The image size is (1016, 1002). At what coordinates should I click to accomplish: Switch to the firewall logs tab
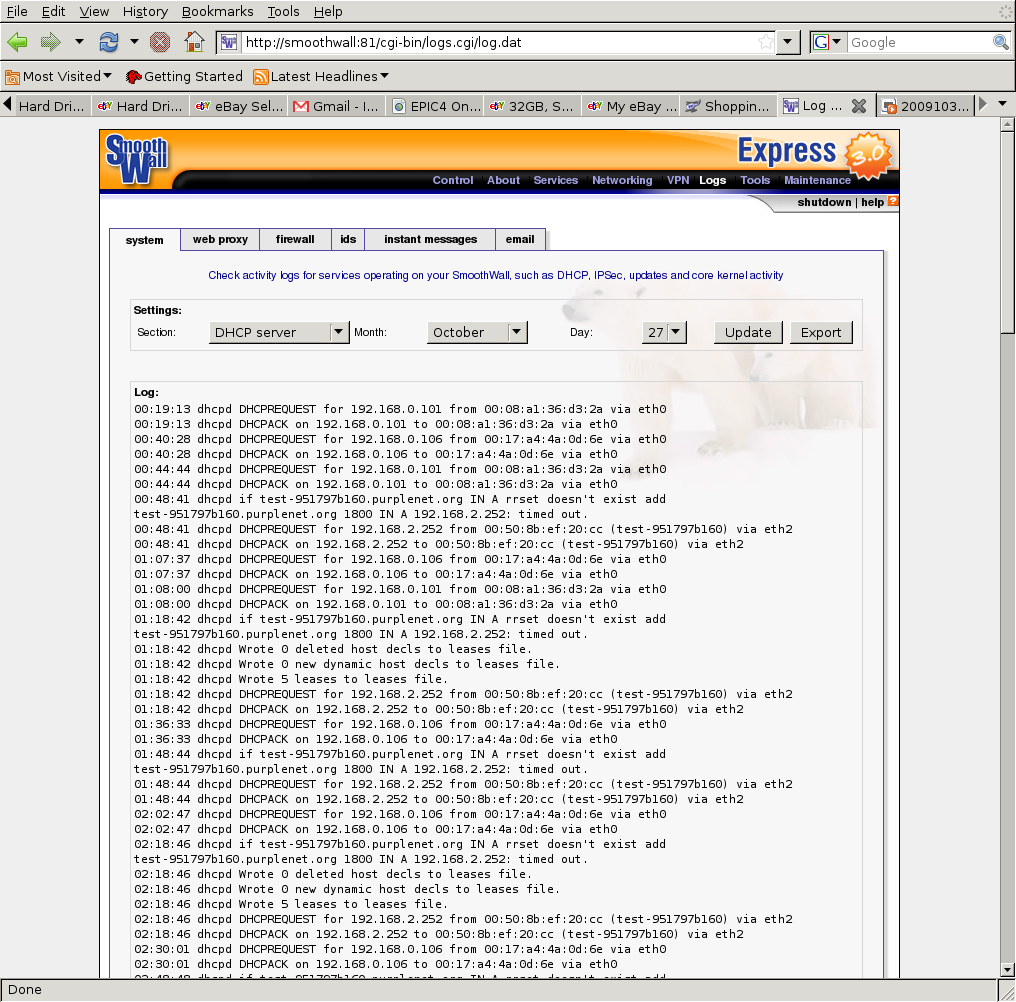tap(295, 239)
